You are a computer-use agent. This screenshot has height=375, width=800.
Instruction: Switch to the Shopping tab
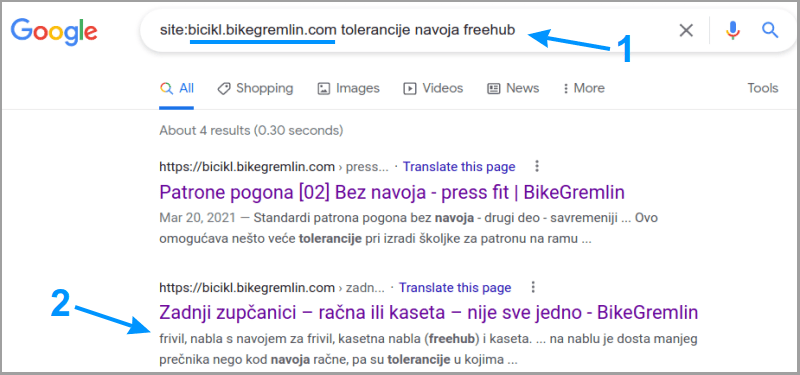coord(255,88)
